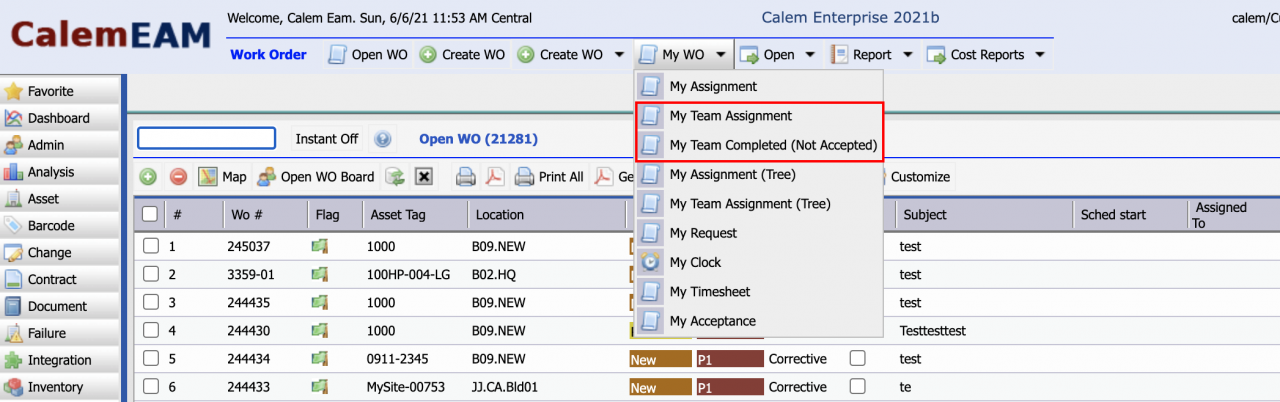The image size is (1280, 402).
Task: Open the Favorite sidebar module
Action: [59, 91]
